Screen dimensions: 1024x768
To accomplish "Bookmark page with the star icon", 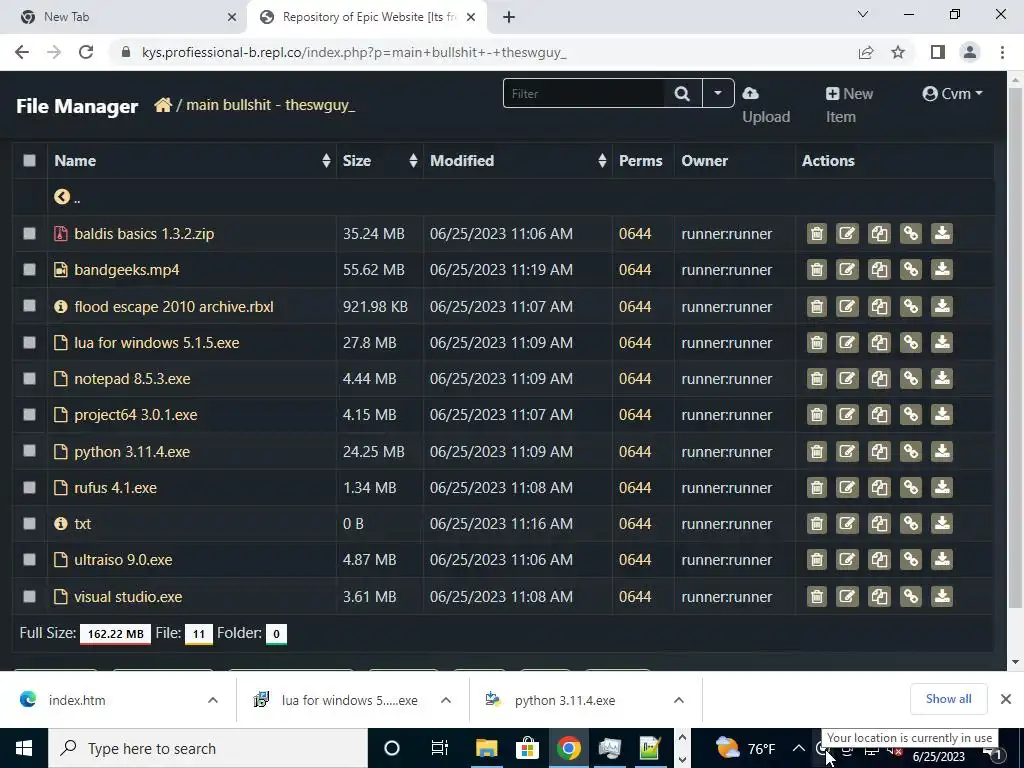I will pos(898,52).
